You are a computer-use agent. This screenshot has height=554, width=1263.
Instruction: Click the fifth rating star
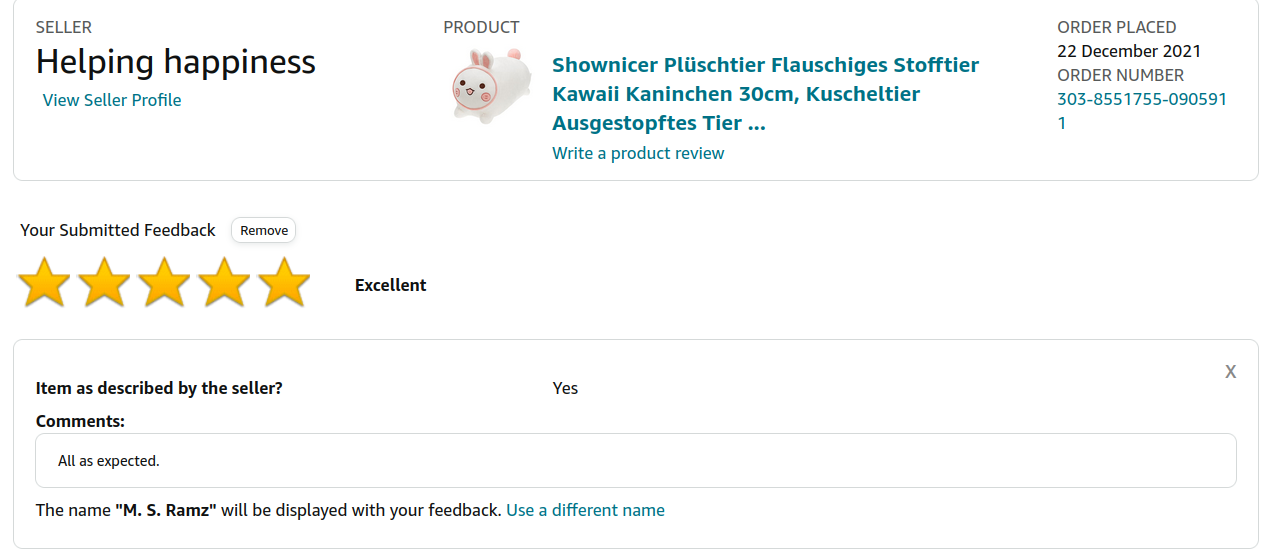point(284,283)
